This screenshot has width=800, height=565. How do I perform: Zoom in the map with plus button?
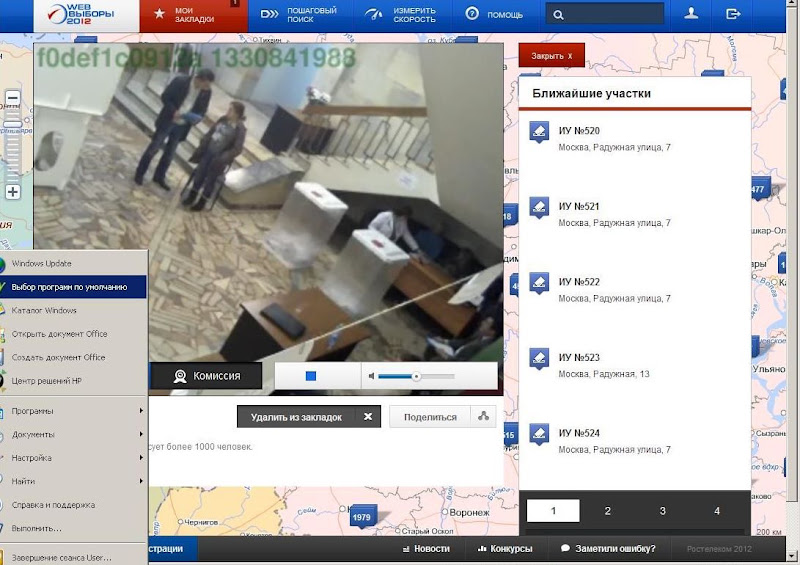coord(13,192)
